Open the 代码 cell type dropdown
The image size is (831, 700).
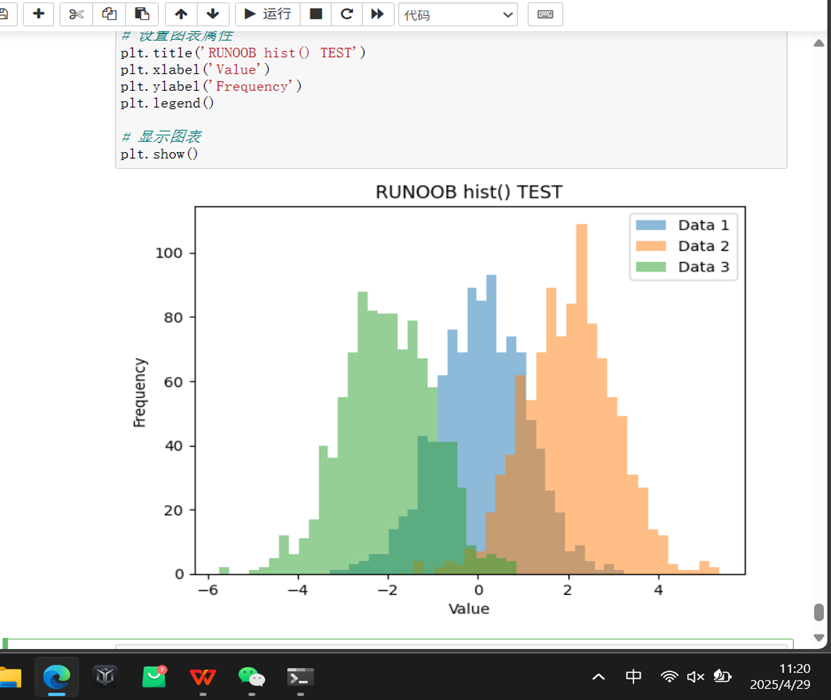[458, 14]
